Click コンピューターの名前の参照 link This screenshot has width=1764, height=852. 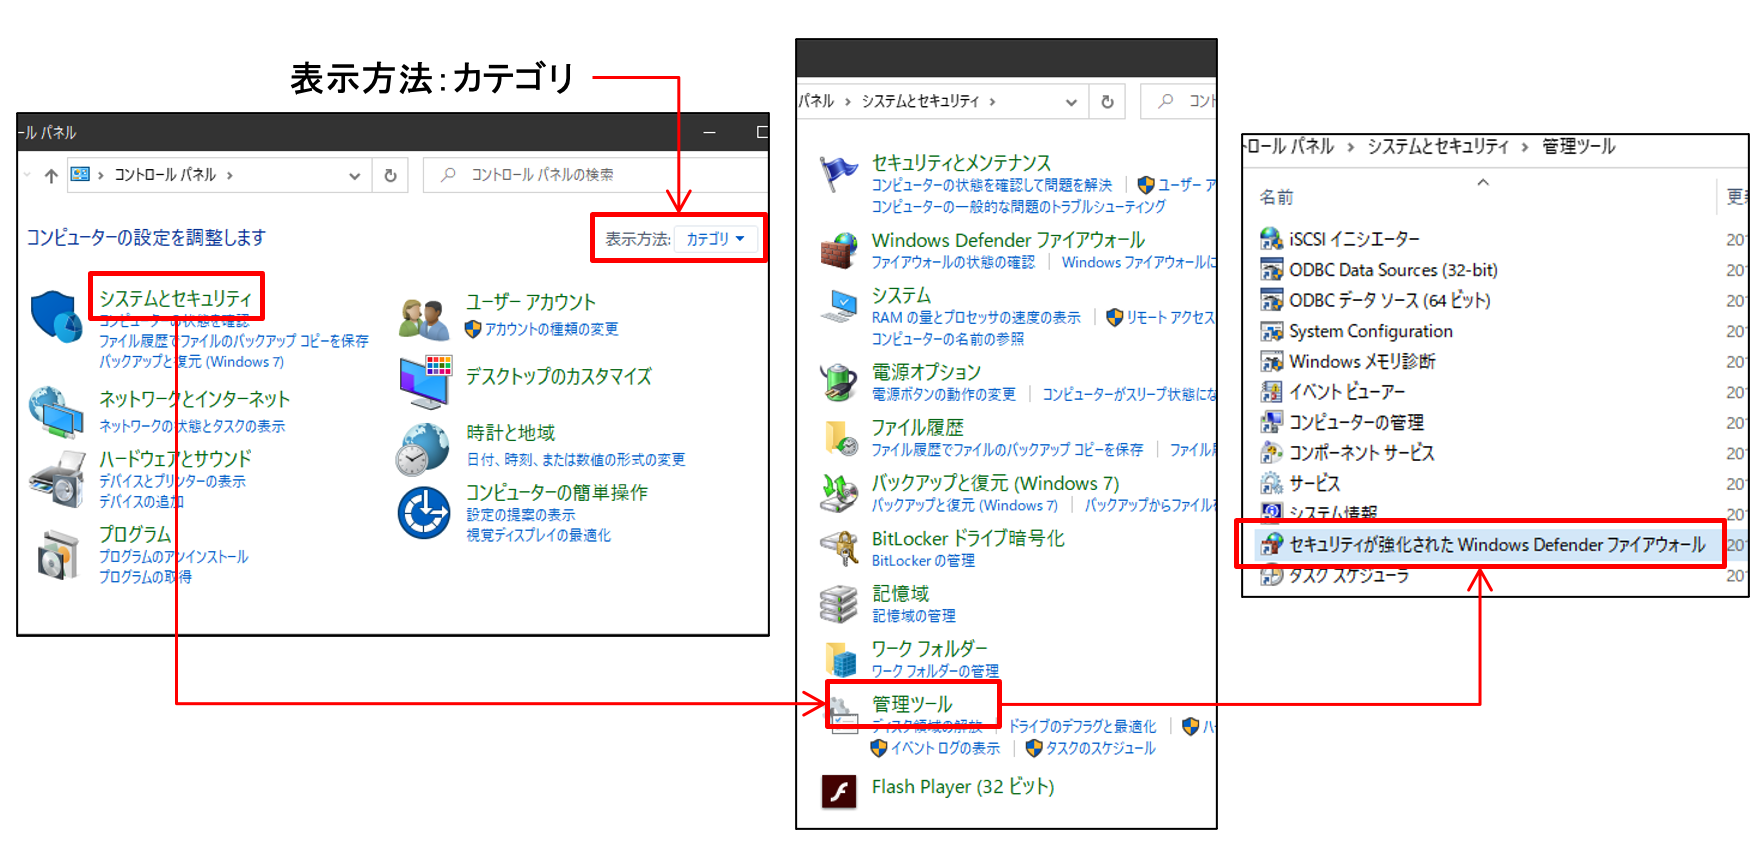[x=948, y=339]
